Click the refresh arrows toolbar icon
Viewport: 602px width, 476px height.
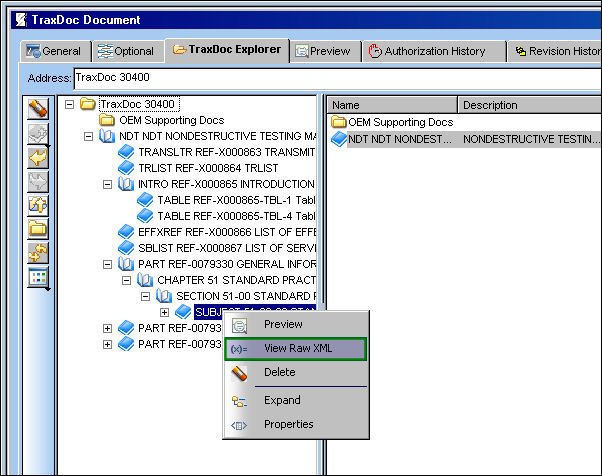tap(38, 253)
